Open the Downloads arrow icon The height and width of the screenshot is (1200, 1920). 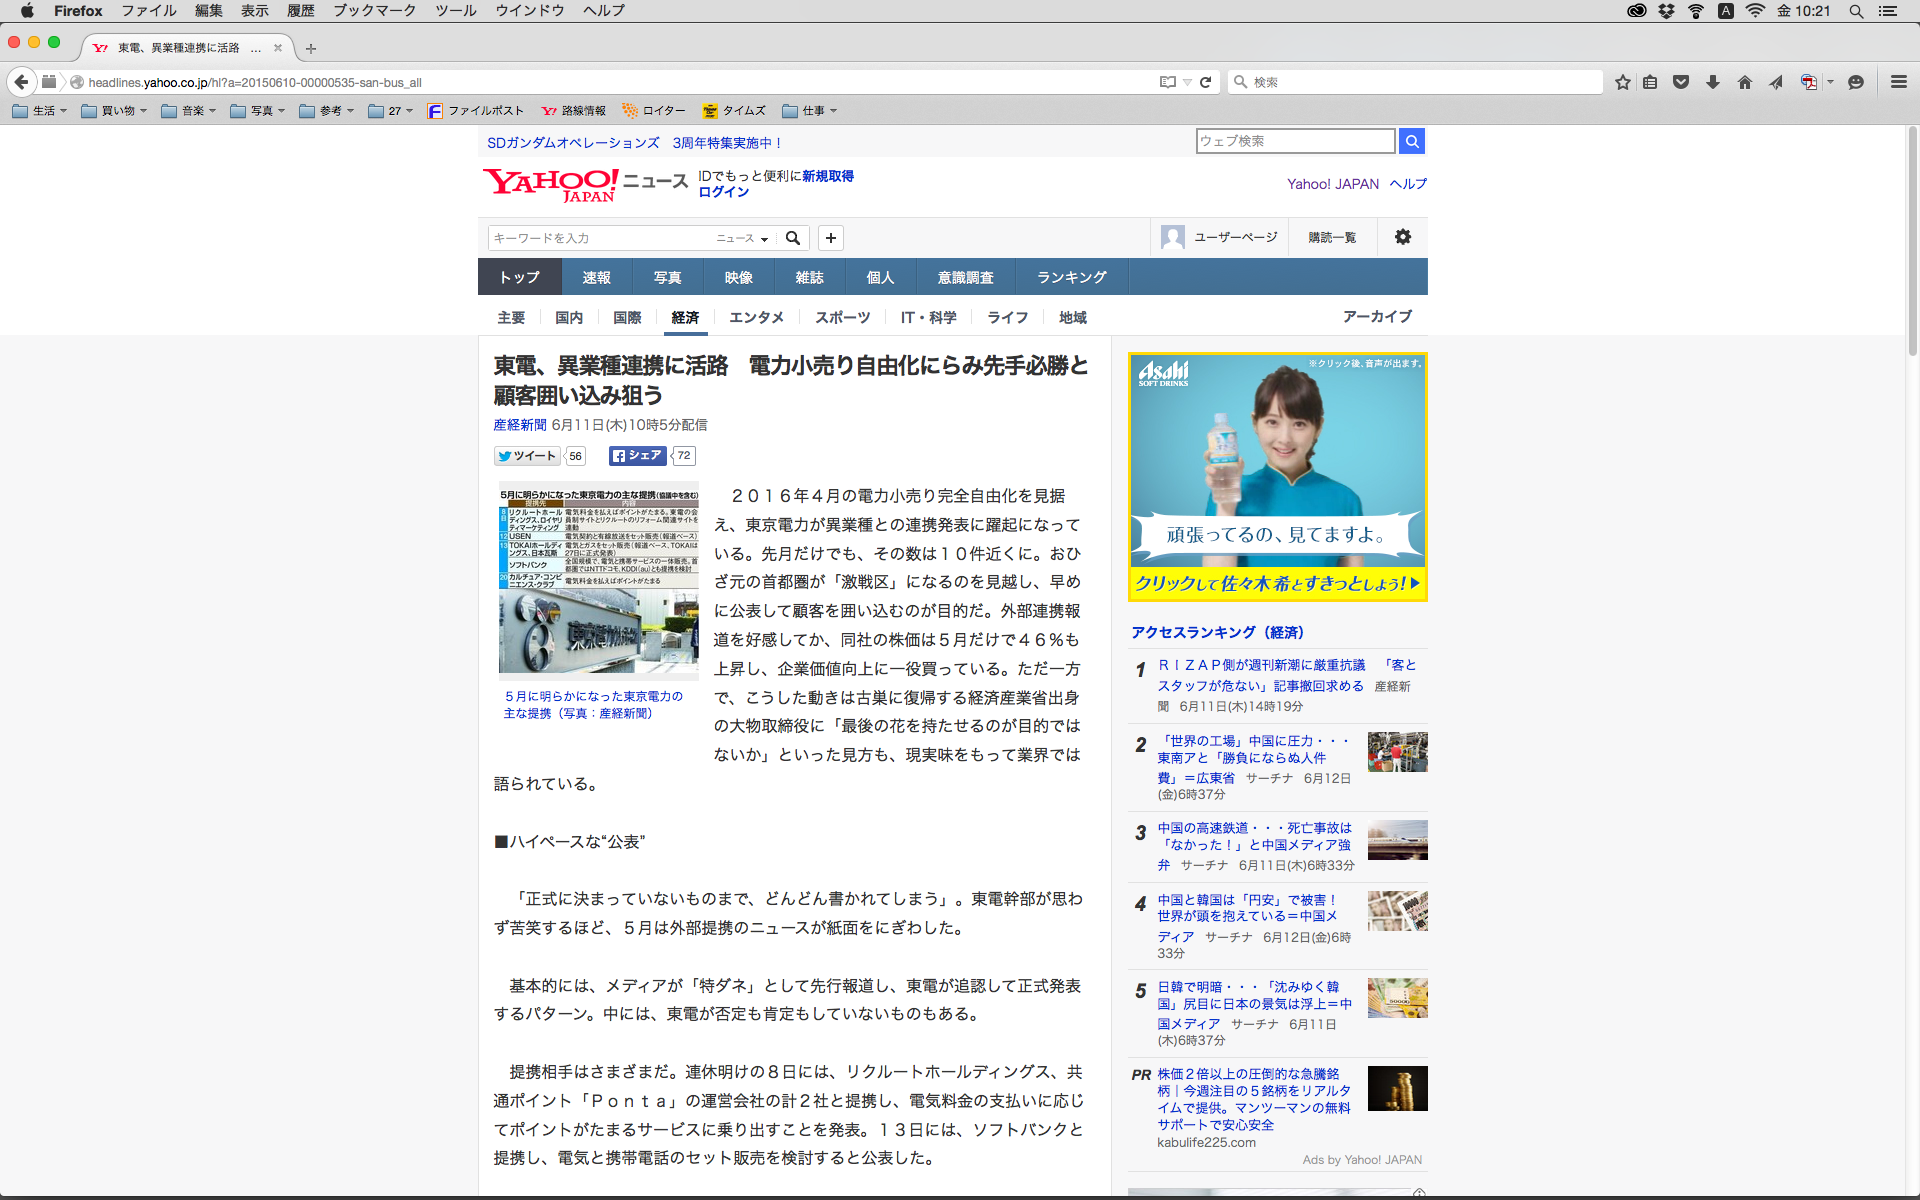[1713, 82]
